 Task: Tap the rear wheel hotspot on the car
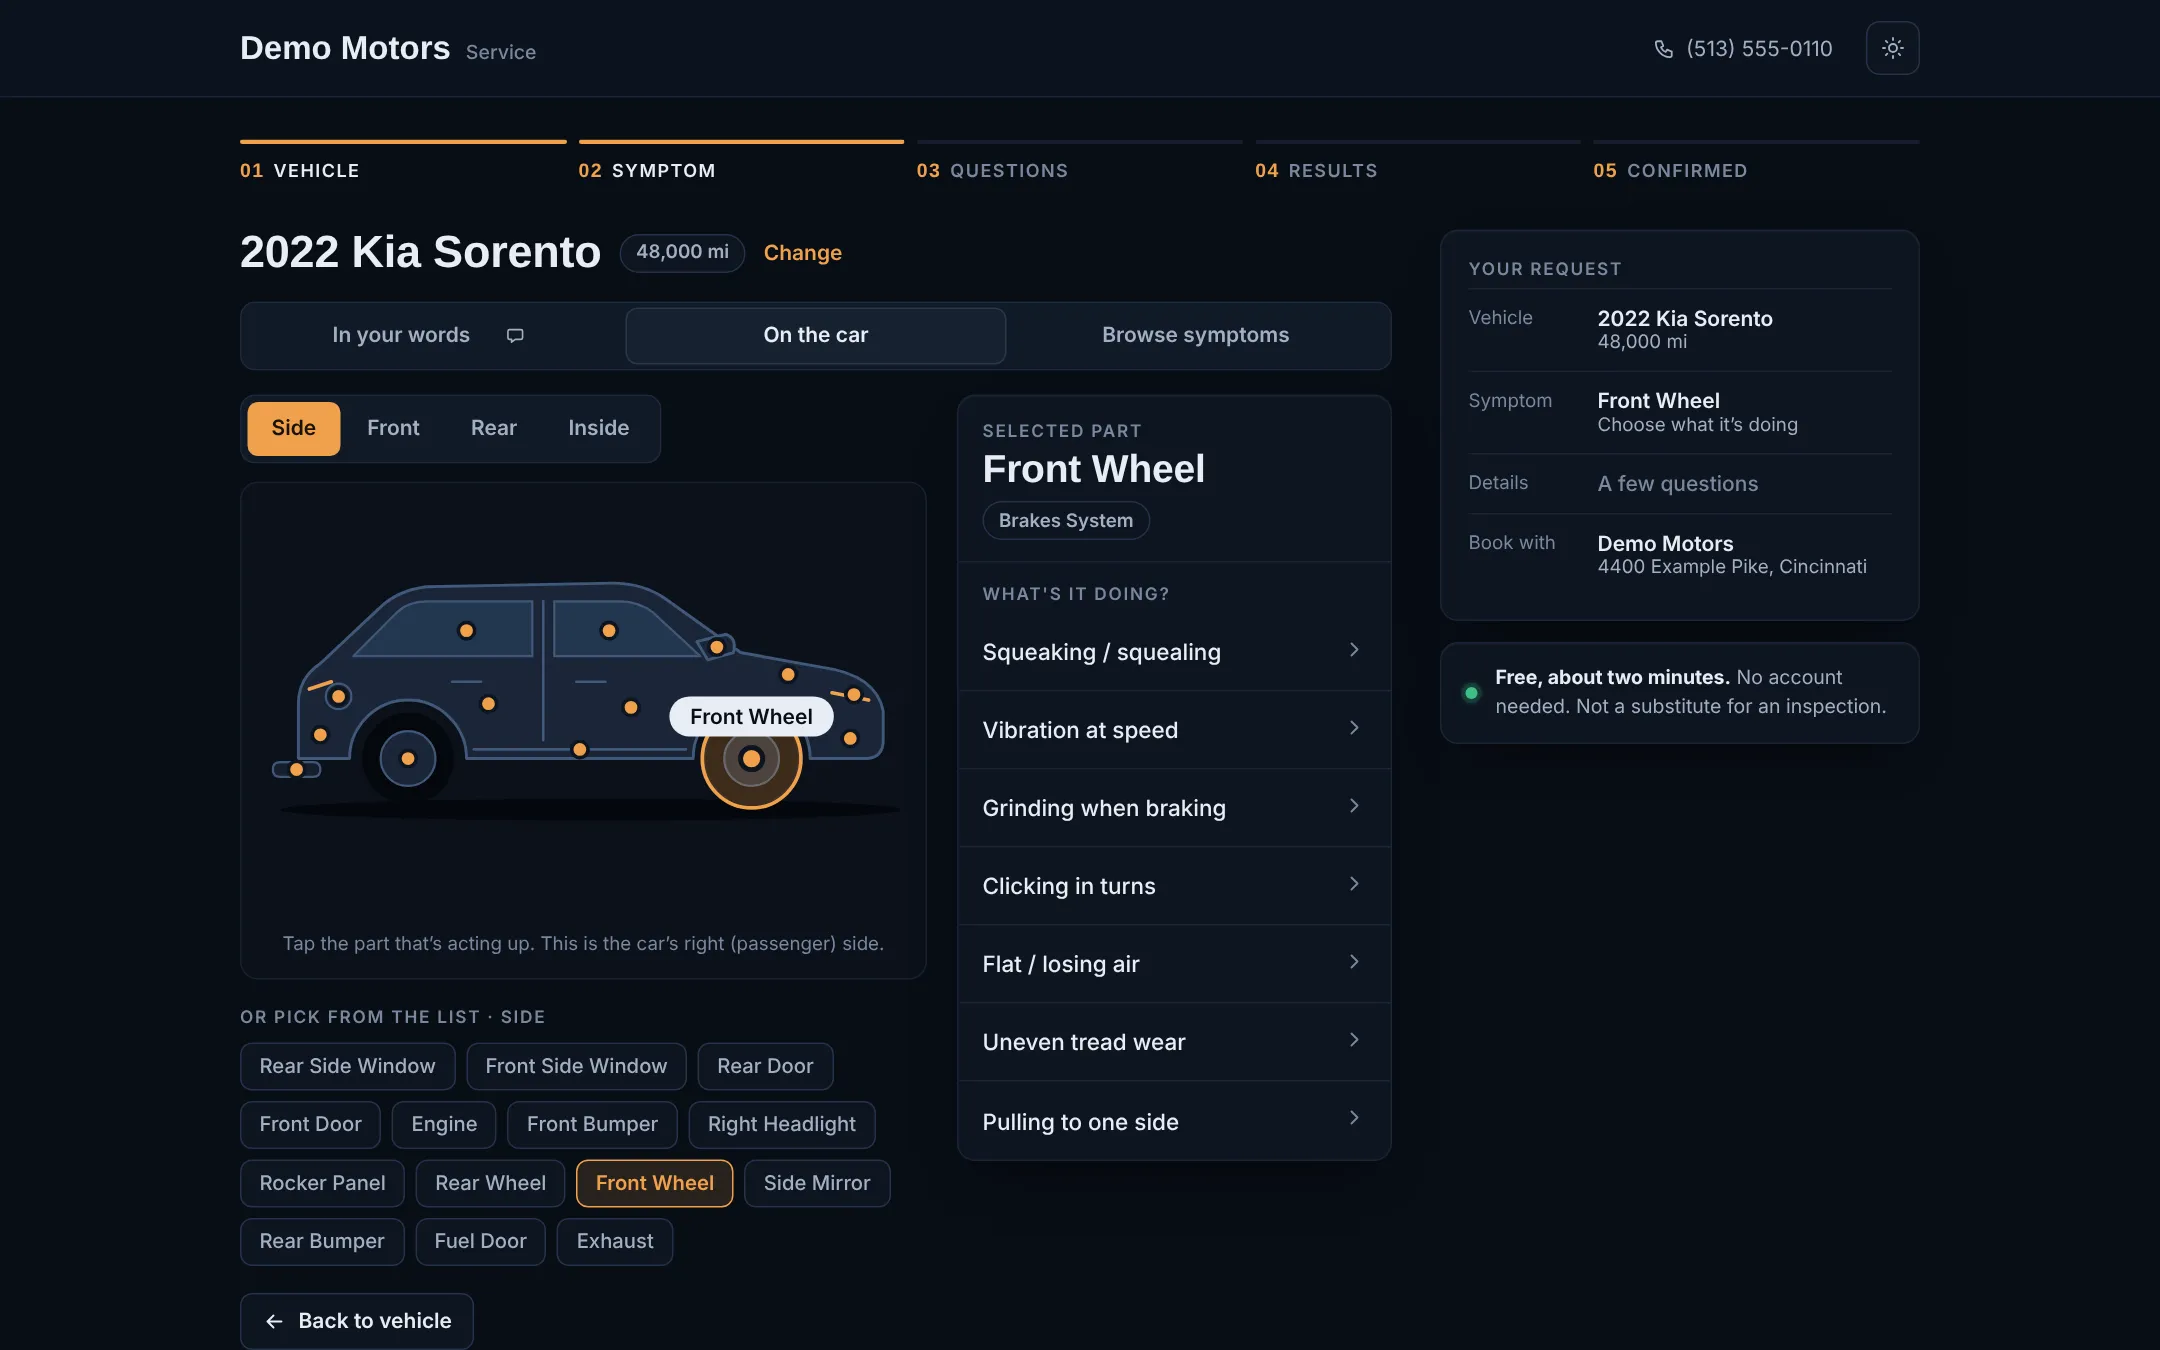408,759
